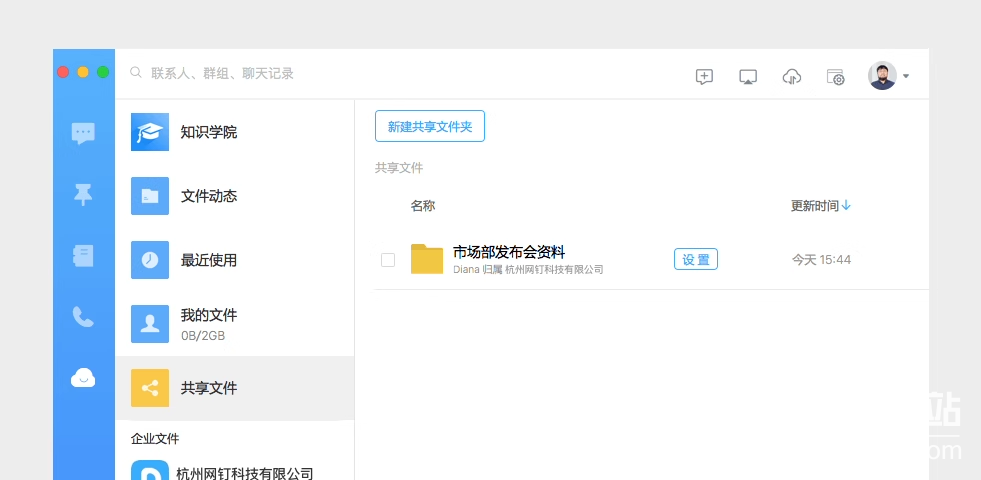The height and width of the screenshot is (480, 981).
Task: Click the search magnifier icon
Action: pos(135,73)
